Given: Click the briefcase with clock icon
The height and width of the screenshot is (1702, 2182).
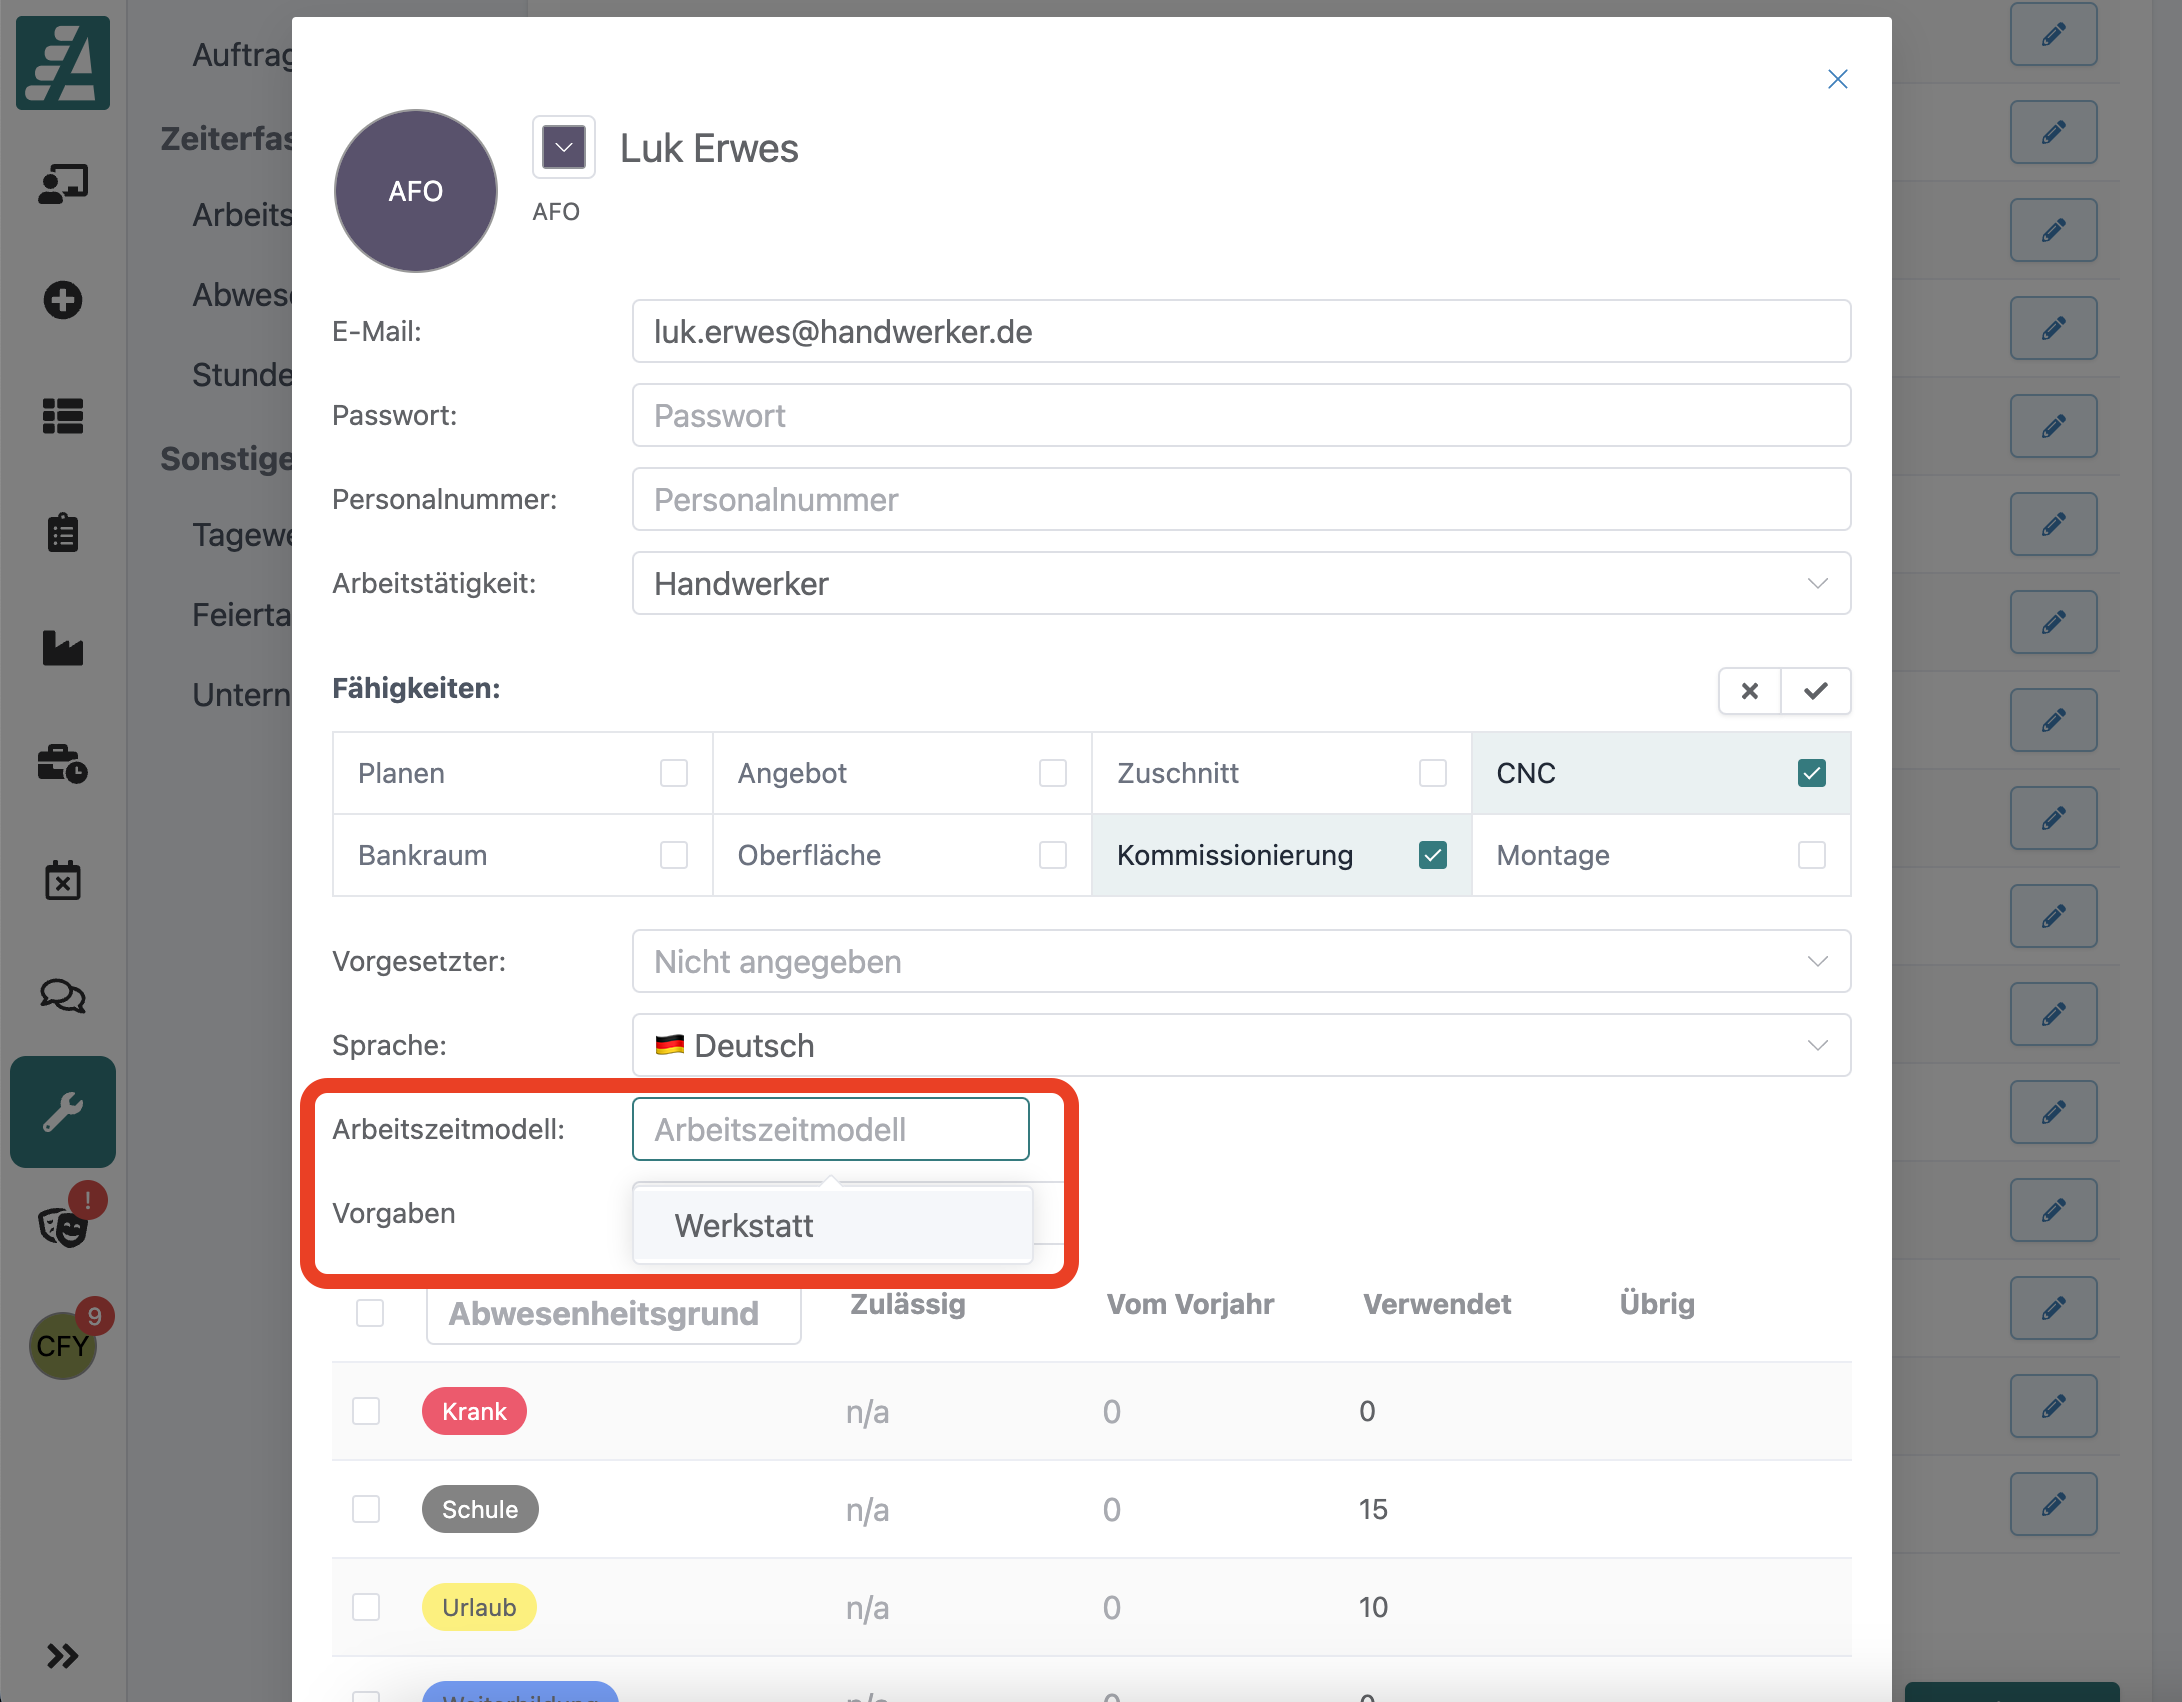Looking at the screenshot, I should click(62, 764).
